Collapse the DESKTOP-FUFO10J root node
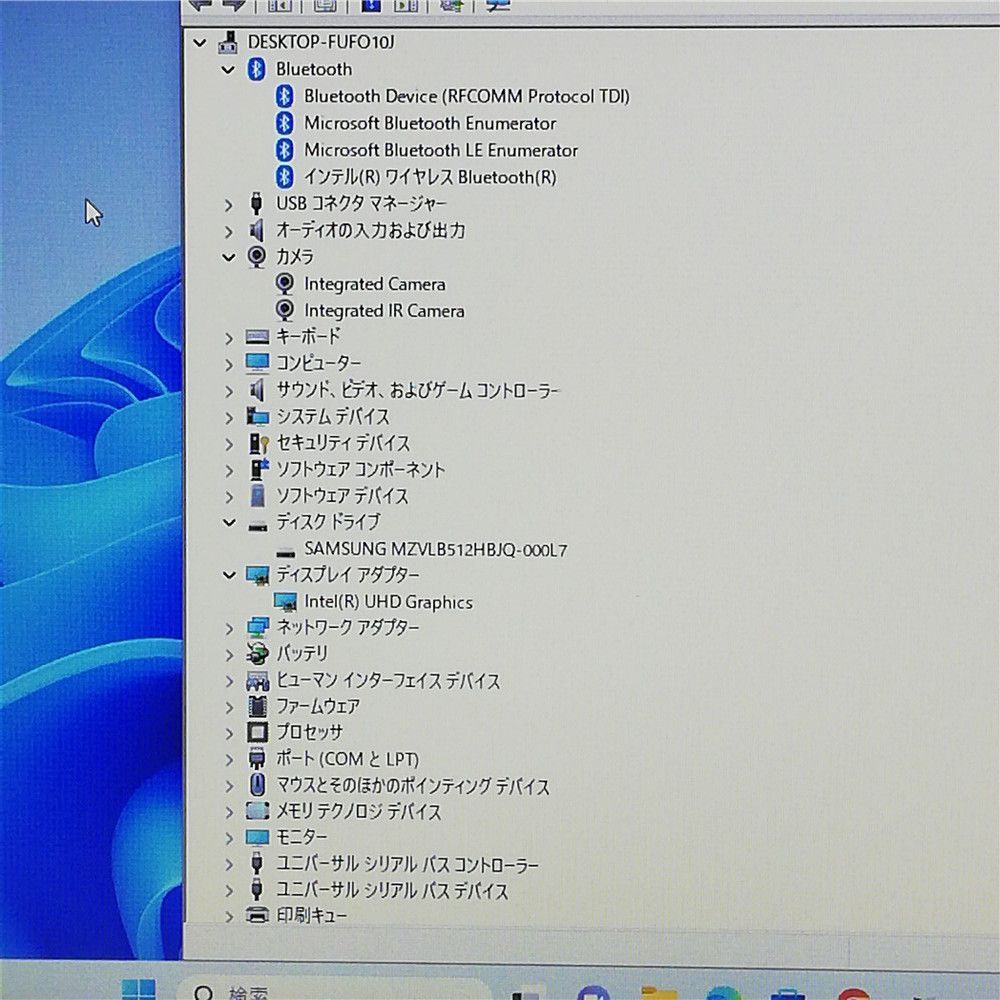Viewport: 1000px width, 1000px height. [200, 43]
